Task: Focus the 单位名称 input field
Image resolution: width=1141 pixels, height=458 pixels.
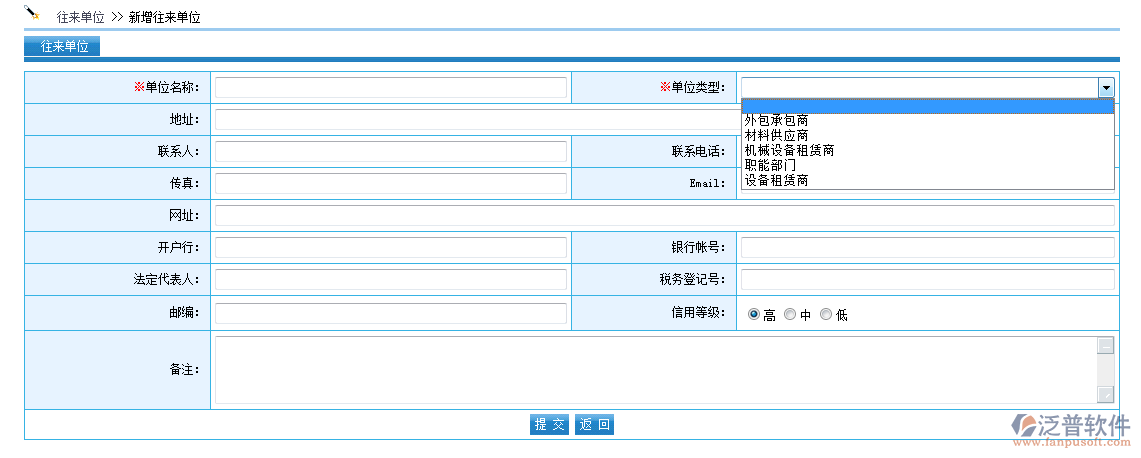Action: point(391,88)
